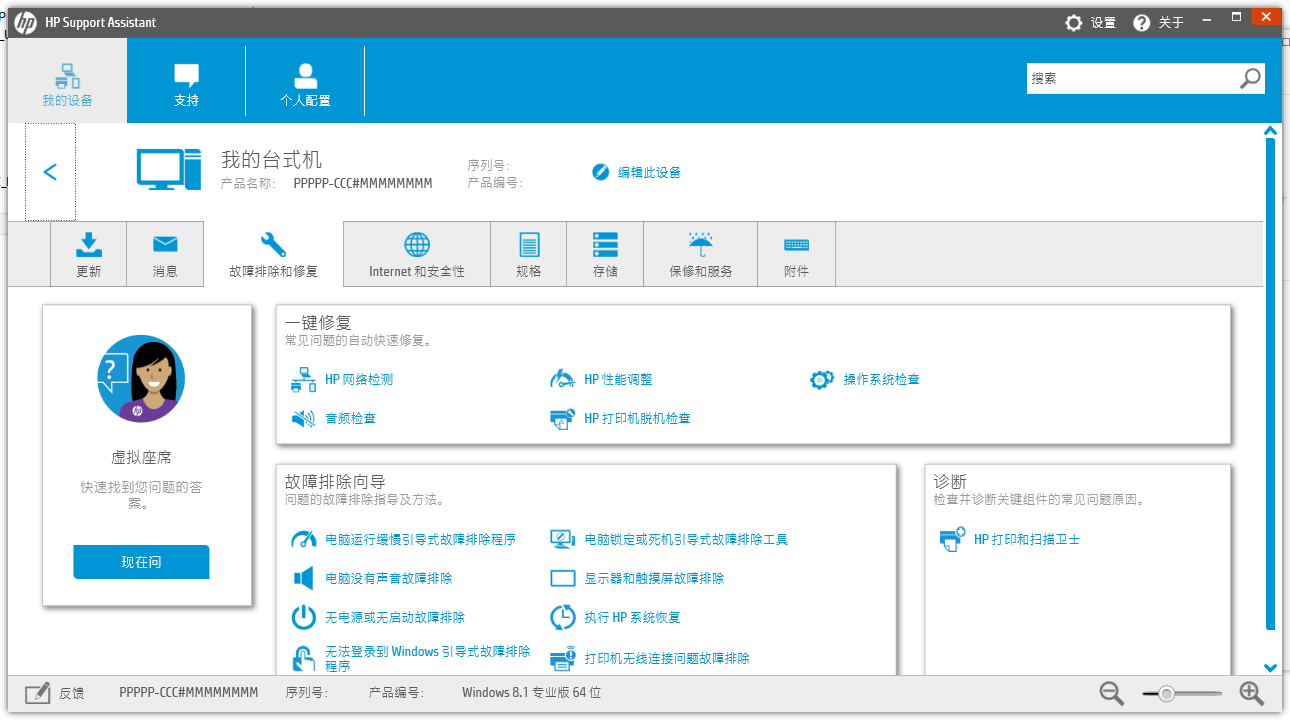
Task: Adjust the zoom slider in the status bar
Action: (1167, 692)
